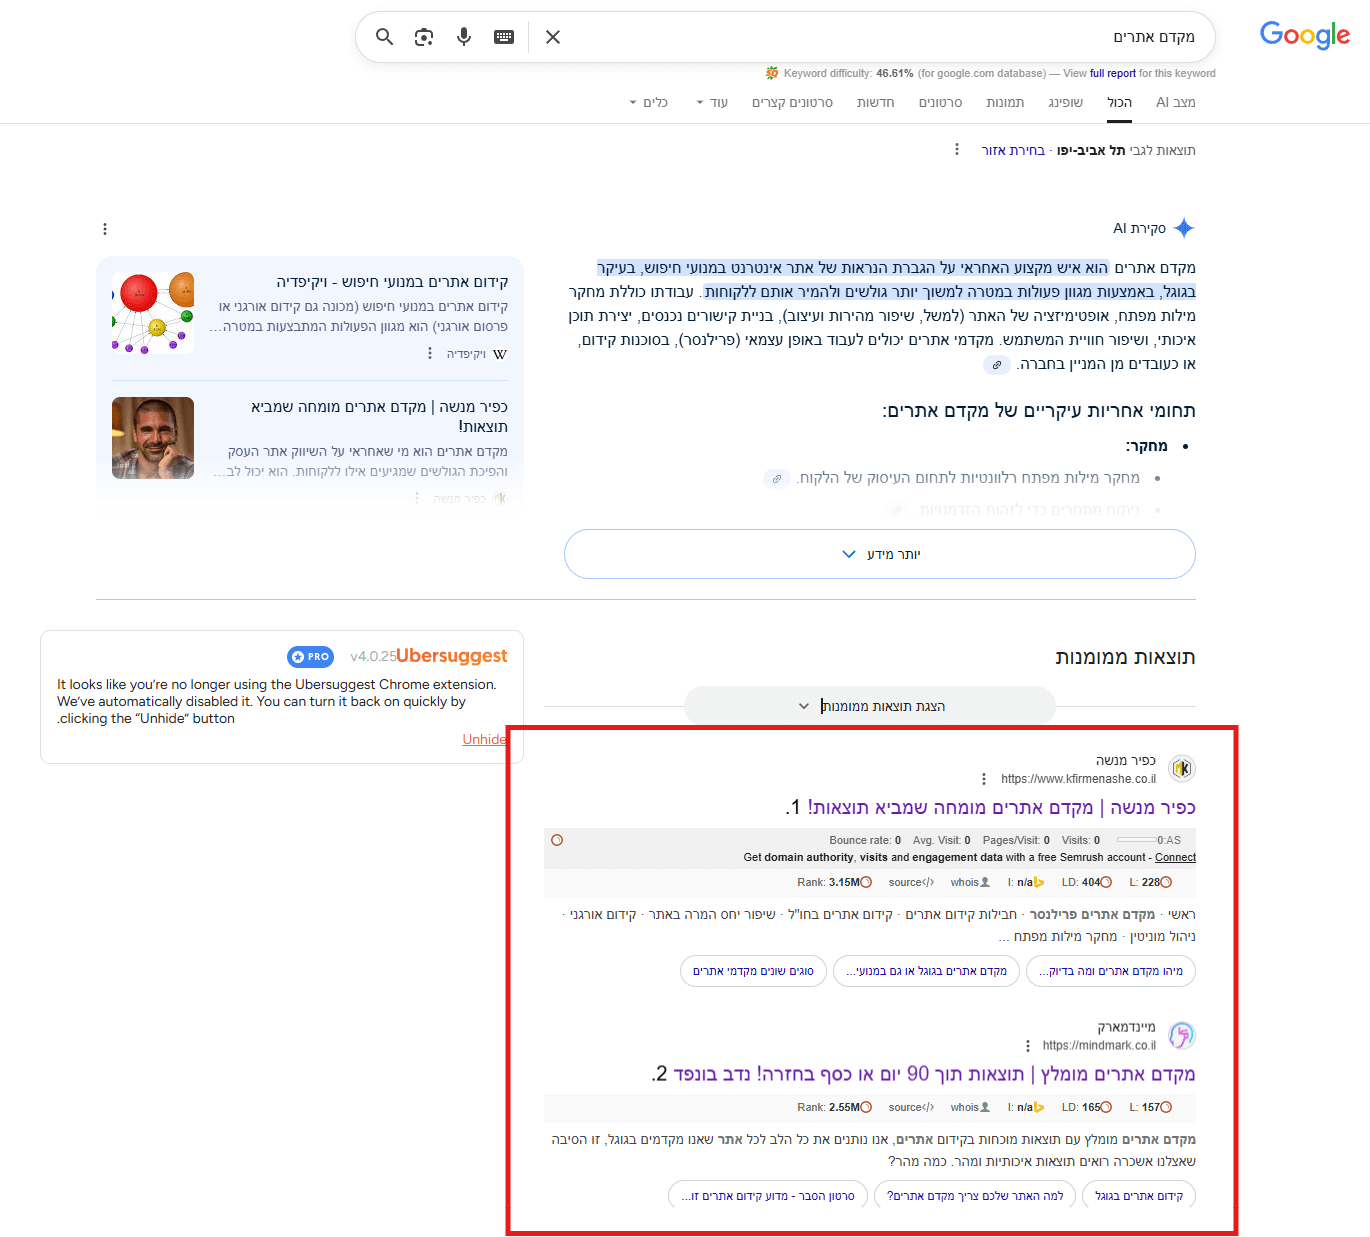
Task: Open the כלים tools dropdown
Action: coord(648,103)
